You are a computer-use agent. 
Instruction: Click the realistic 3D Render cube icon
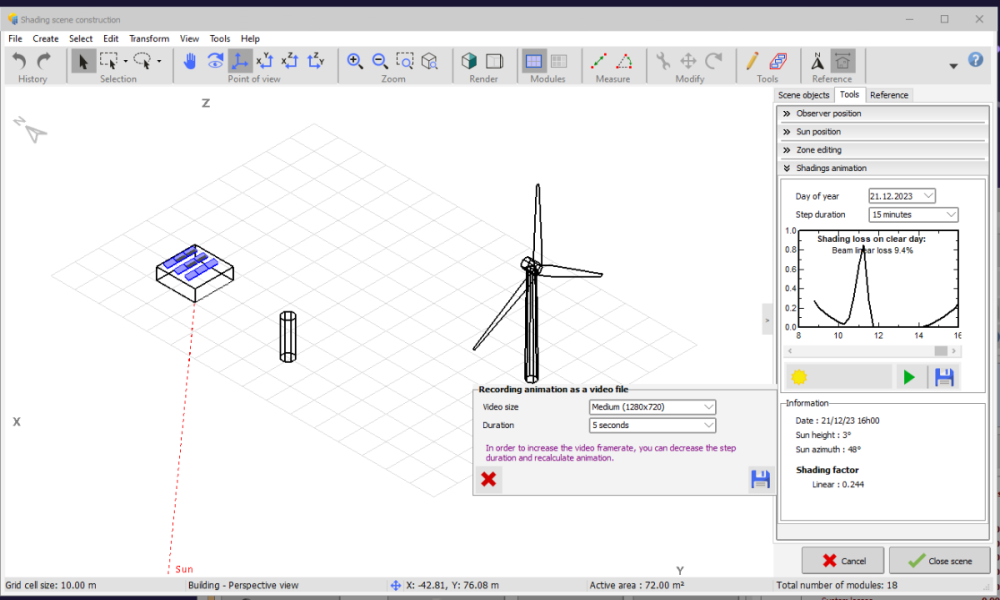(x=469, y=61)
